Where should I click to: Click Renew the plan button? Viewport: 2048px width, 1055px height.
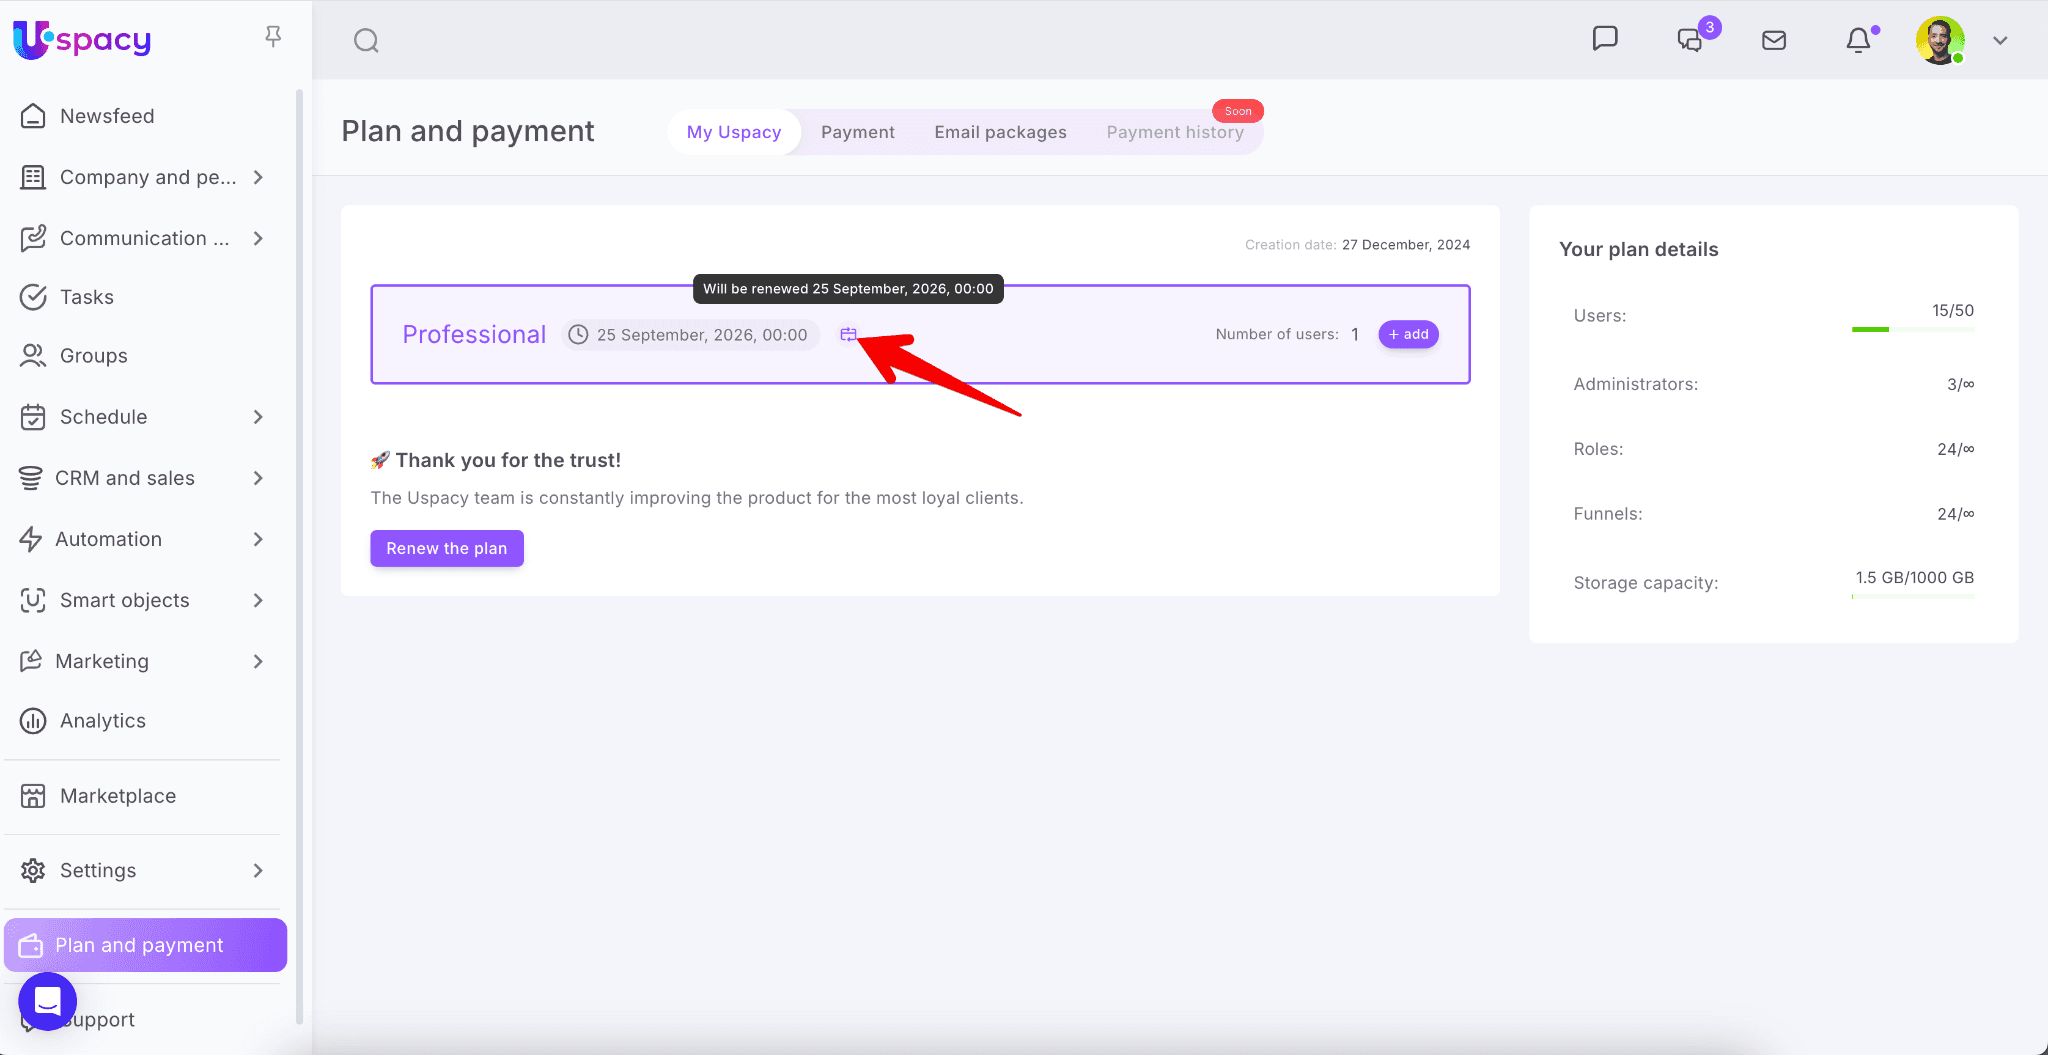[x=446, y=548]
